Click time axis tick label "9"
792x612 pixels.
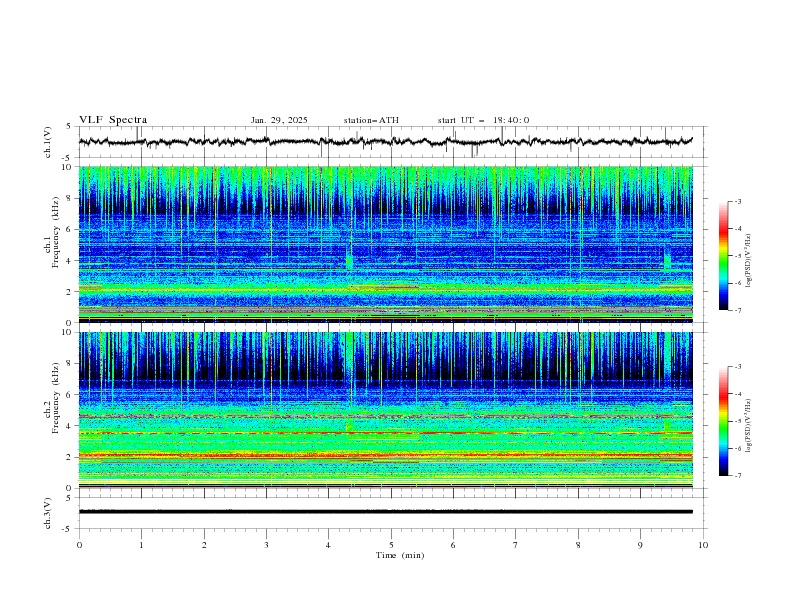pyautogui.click(x=640, y=545)
